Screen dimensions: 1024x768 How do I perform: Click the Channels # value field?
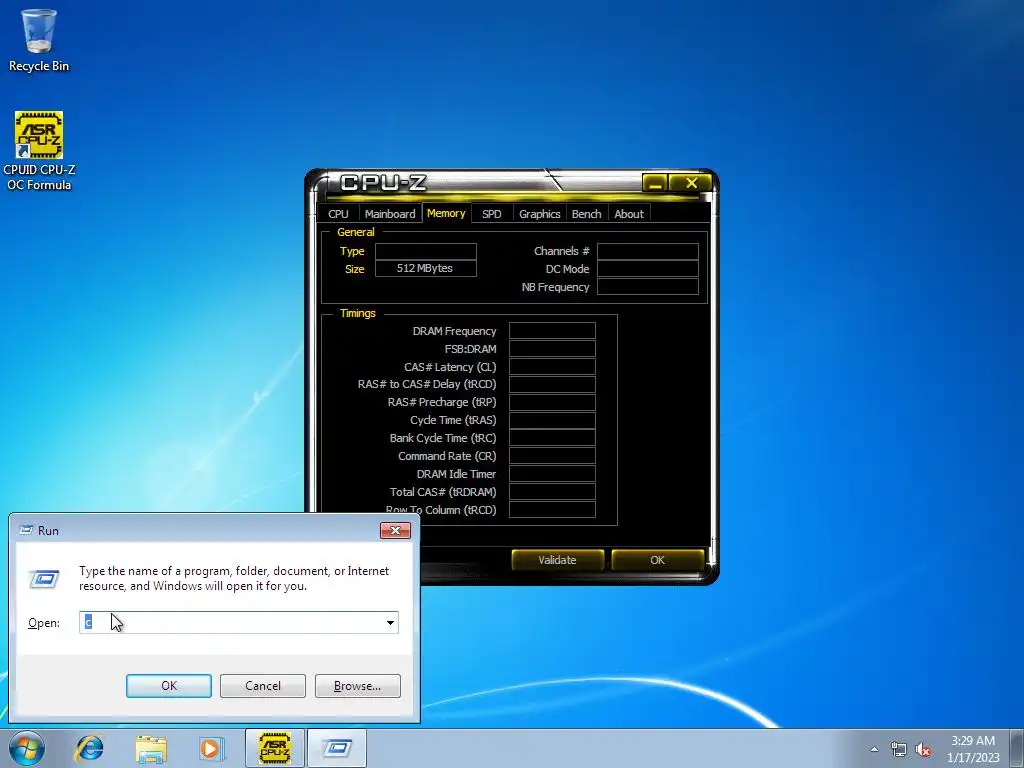point(647,251)
